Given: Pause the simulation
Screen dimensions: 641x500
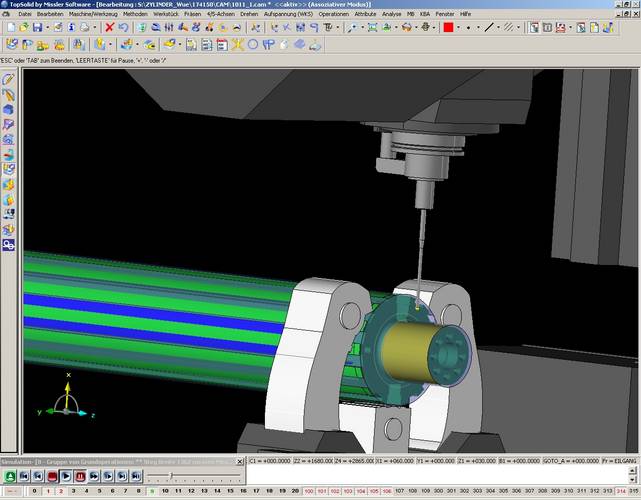Looking at the screenshot, I should tap(80, 476).
